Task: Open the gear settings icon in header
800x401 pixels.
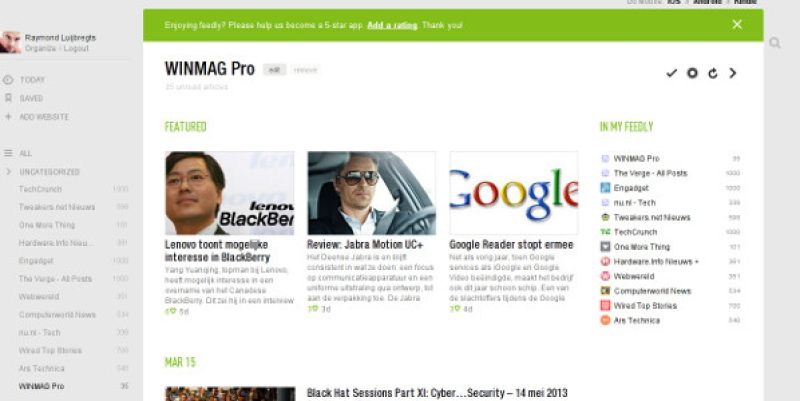Action: [x=692, y=73]
